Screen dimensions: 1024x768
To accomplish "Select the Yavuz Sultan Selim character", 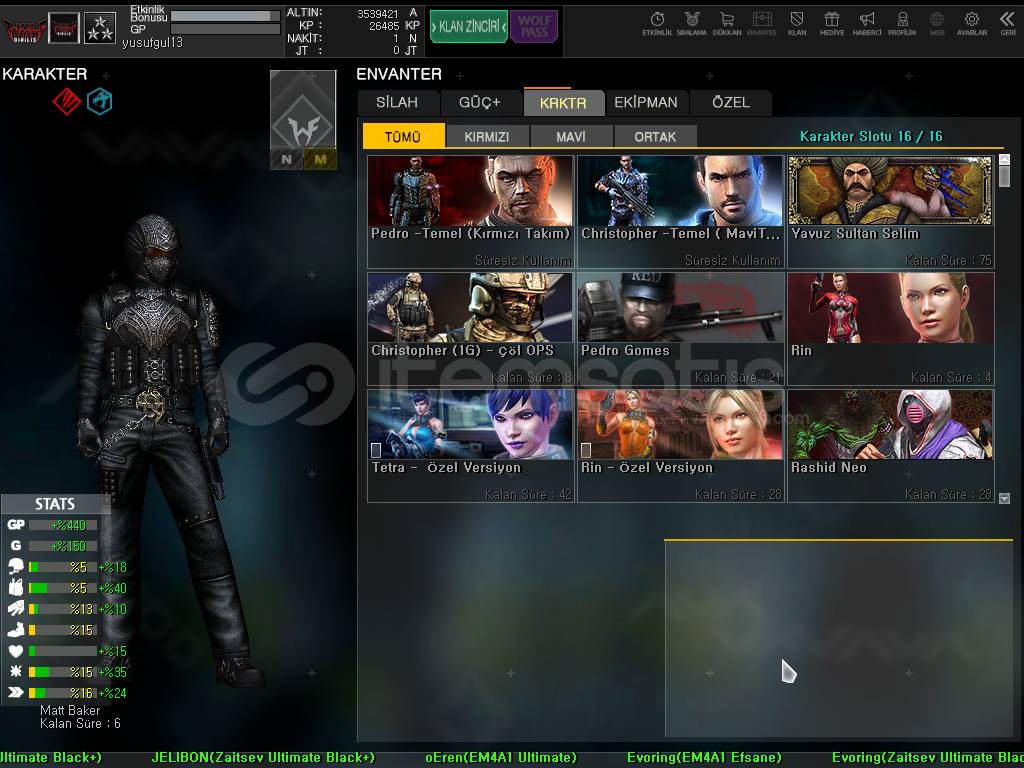I will (x=891, y=212).
